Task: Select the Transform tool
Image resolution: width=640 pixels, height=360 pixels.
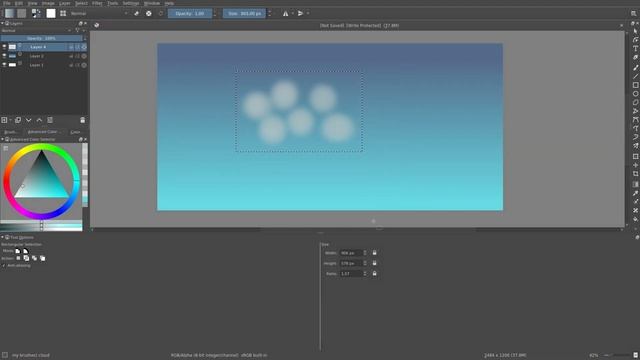Action: click(x=636, y=156)
